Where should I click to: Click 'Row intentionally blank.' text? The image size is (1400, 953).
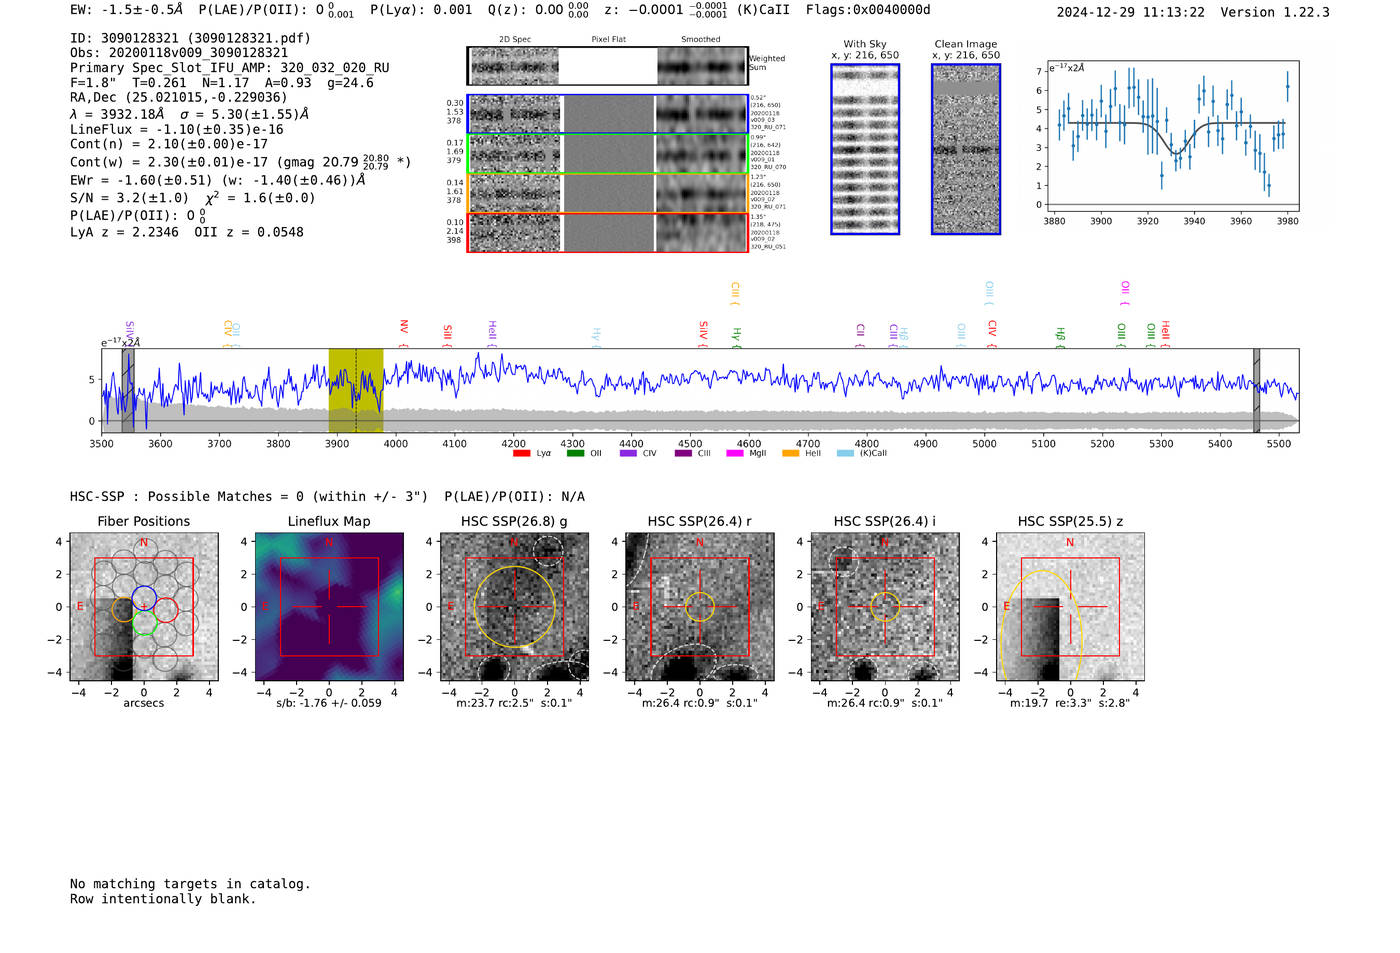point(163,899)
